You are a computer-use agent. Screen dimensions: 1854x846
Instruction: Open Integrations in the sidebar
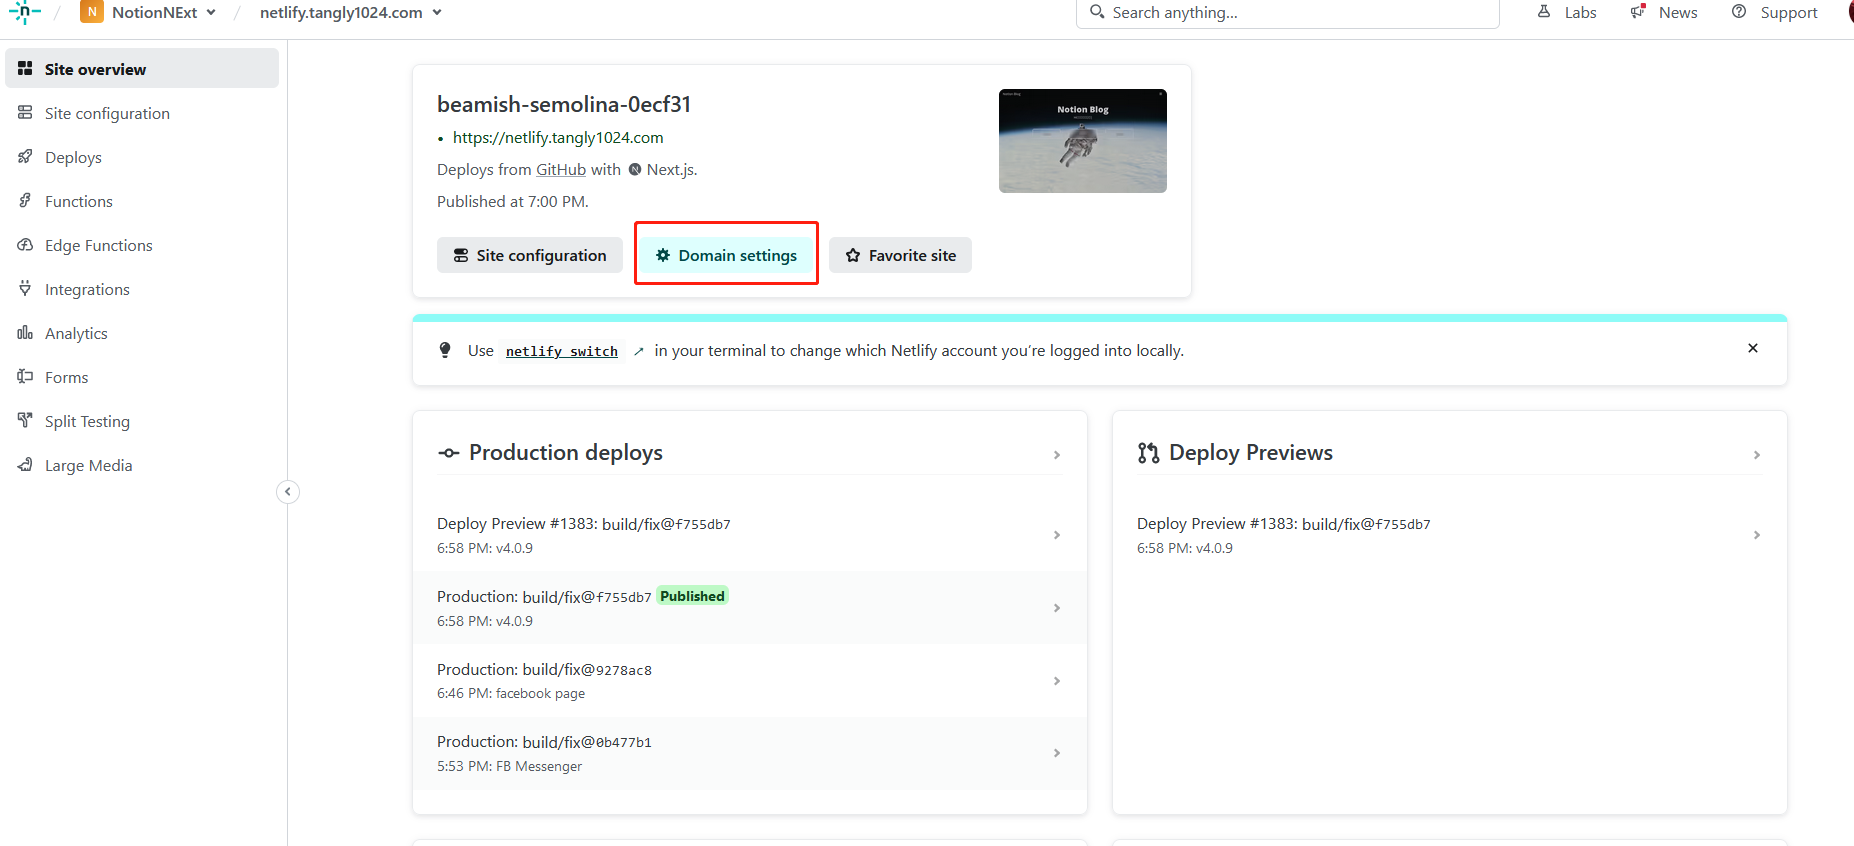142,289
